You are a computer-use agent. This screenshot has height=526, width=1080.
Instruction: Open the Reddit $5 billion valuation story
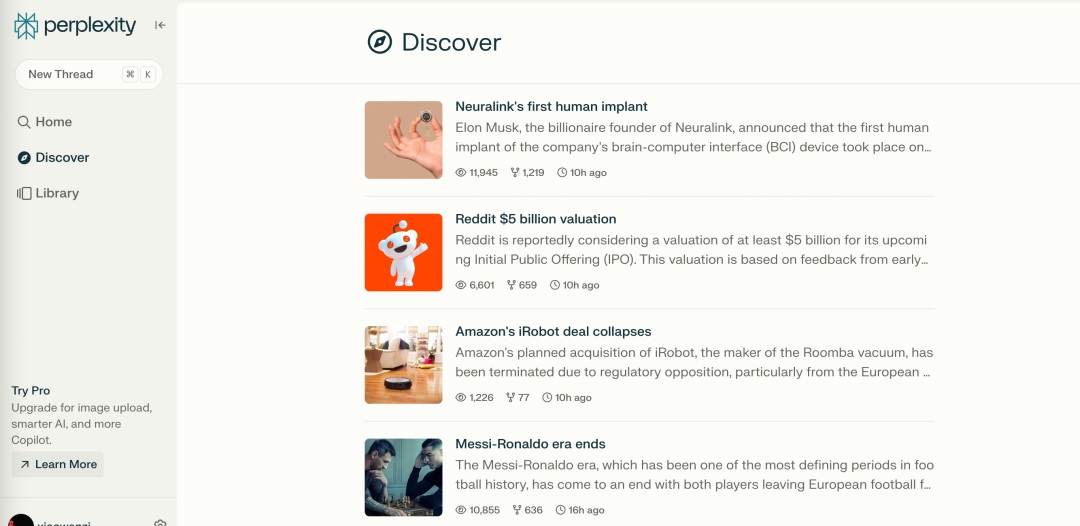535,219
